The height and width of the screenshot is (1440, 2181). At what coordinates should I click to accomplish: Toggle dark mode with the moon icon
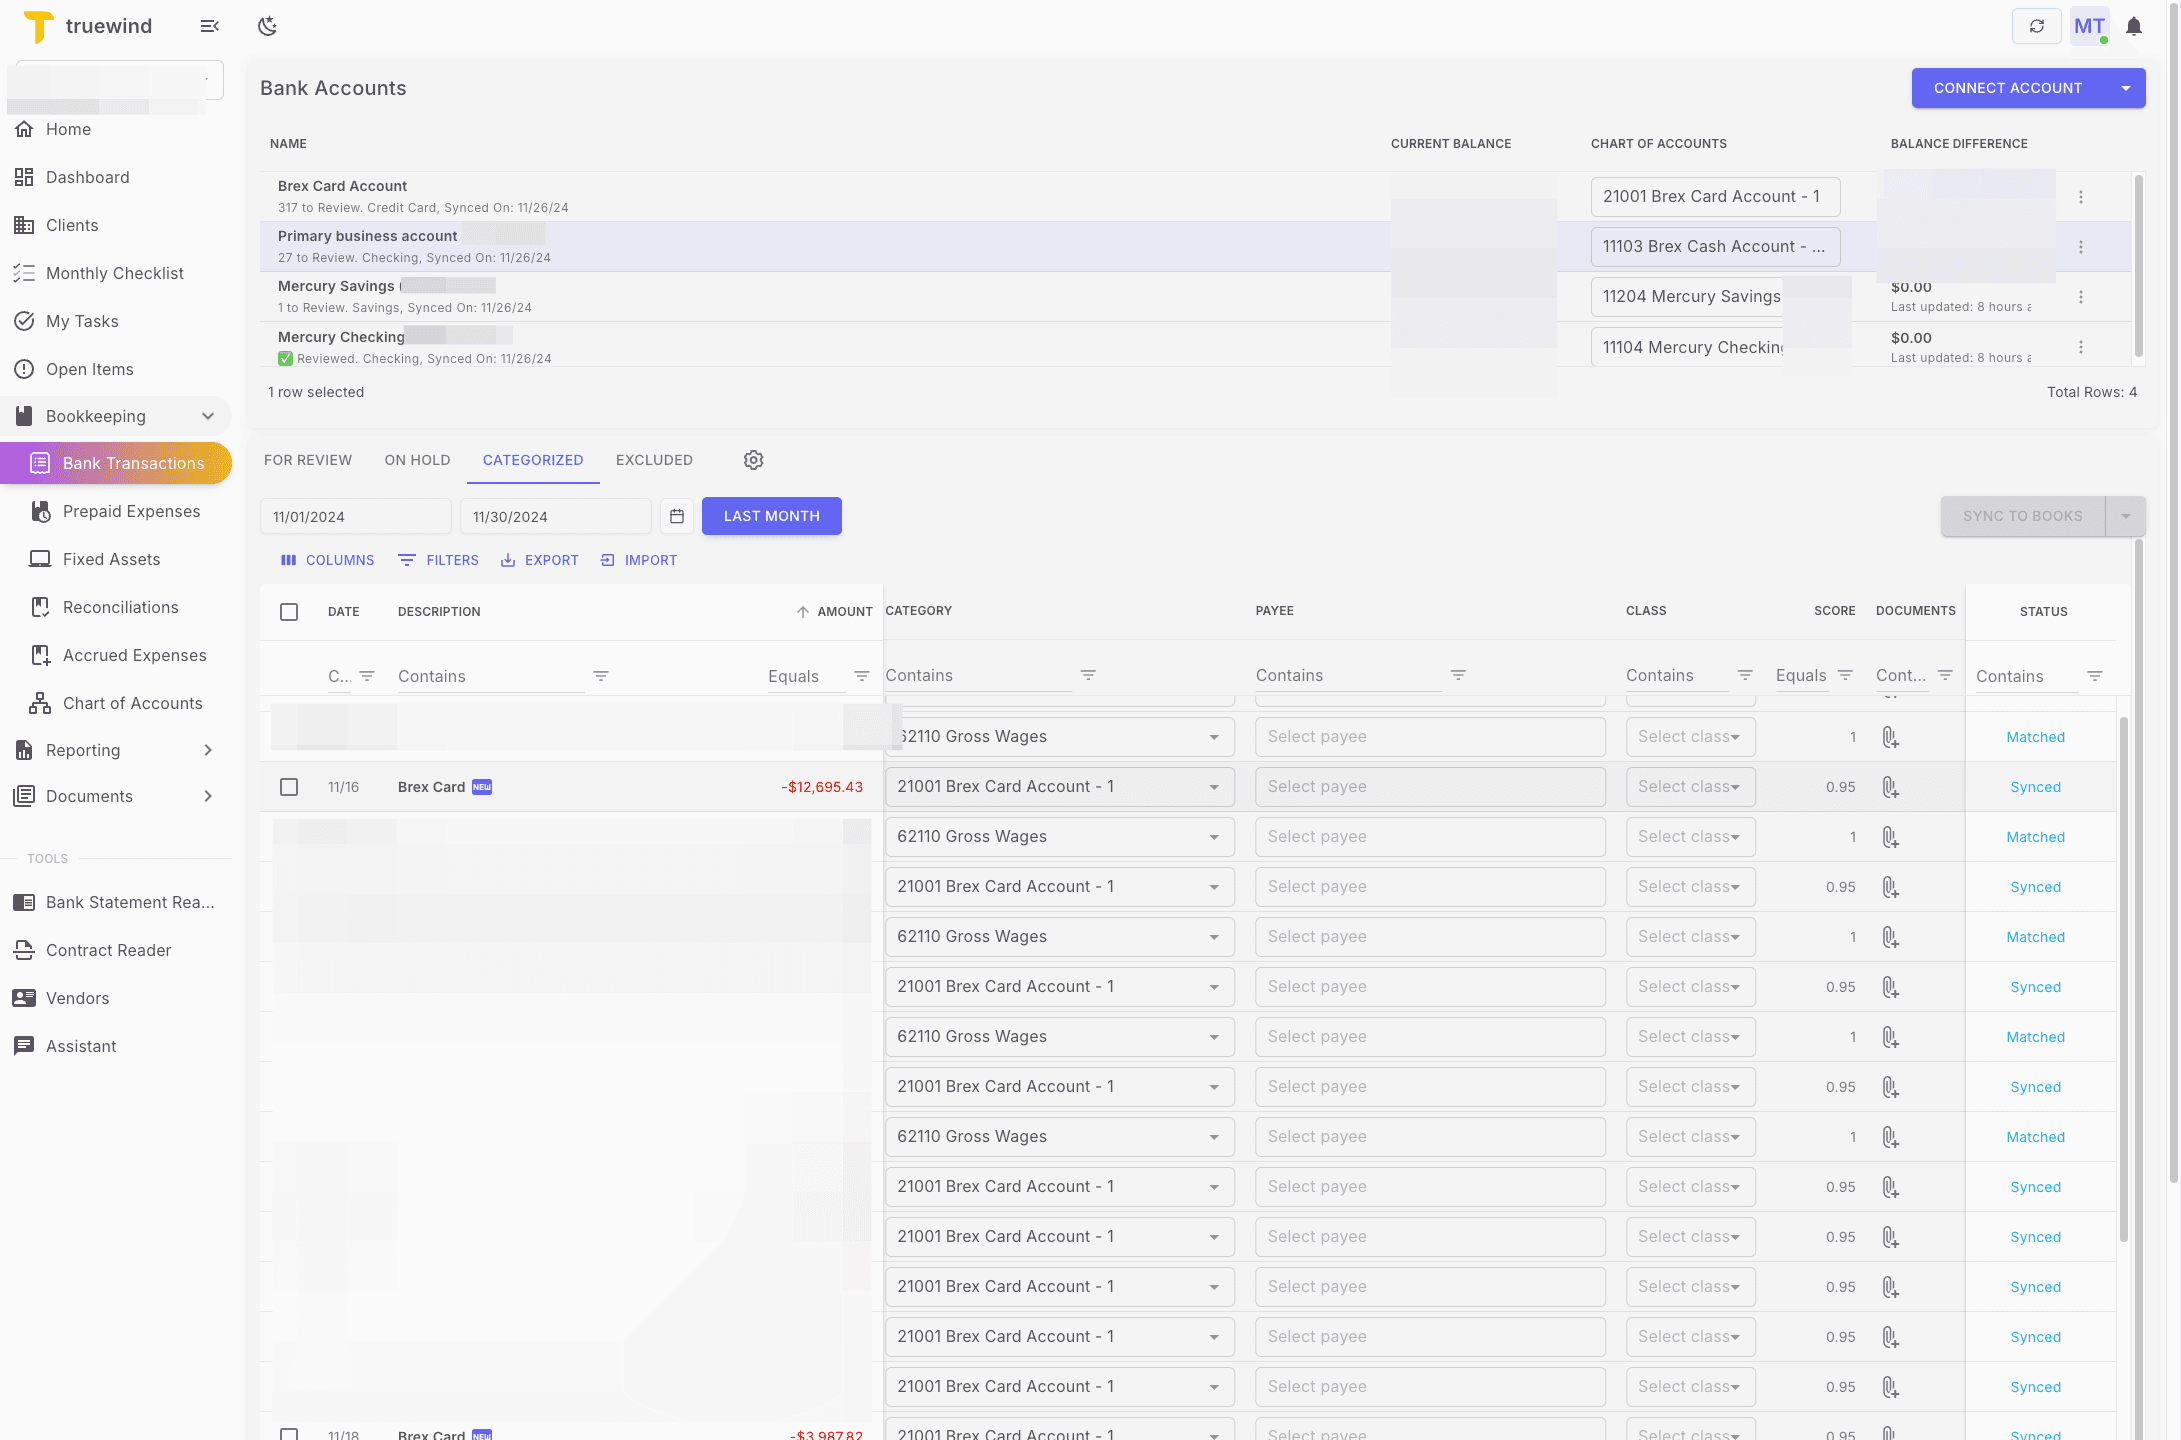pyautogui.click(x=267, y=26)
